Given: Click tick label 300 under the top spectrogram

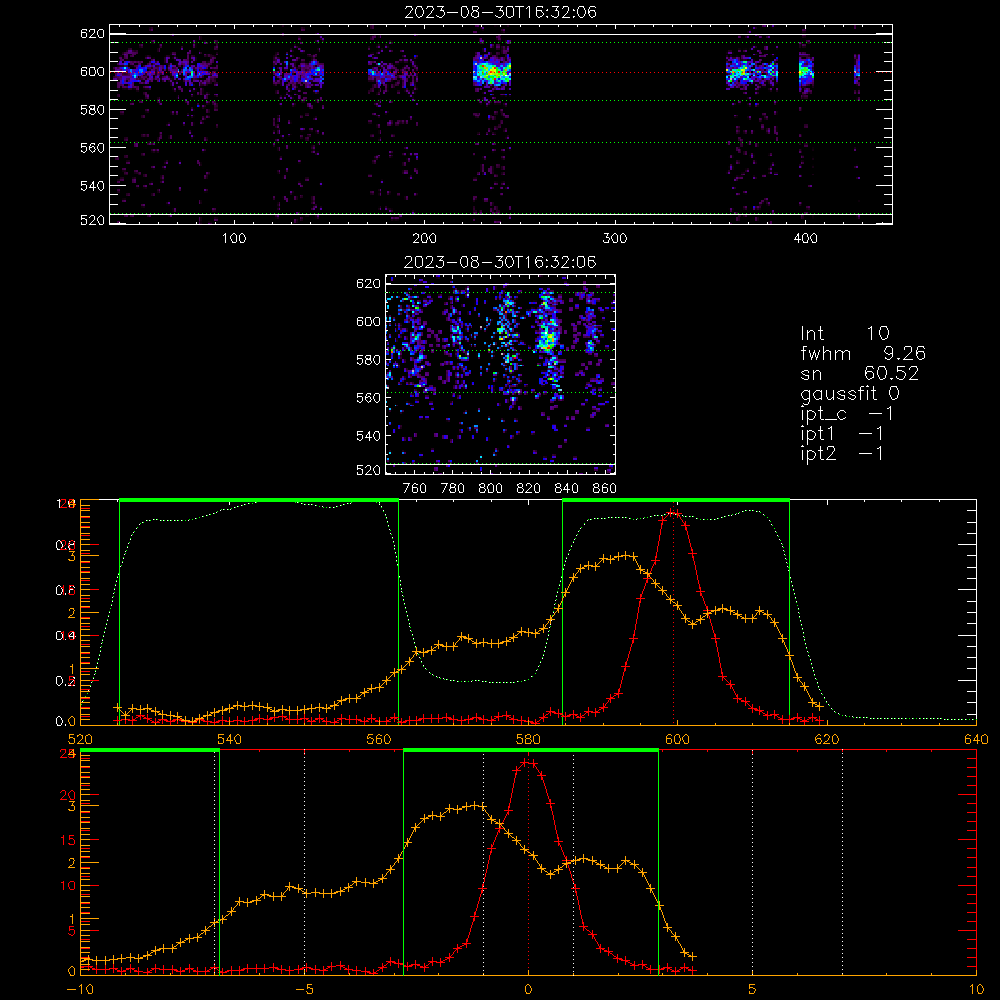Looking at the screenshot, I should click(615, 239).
